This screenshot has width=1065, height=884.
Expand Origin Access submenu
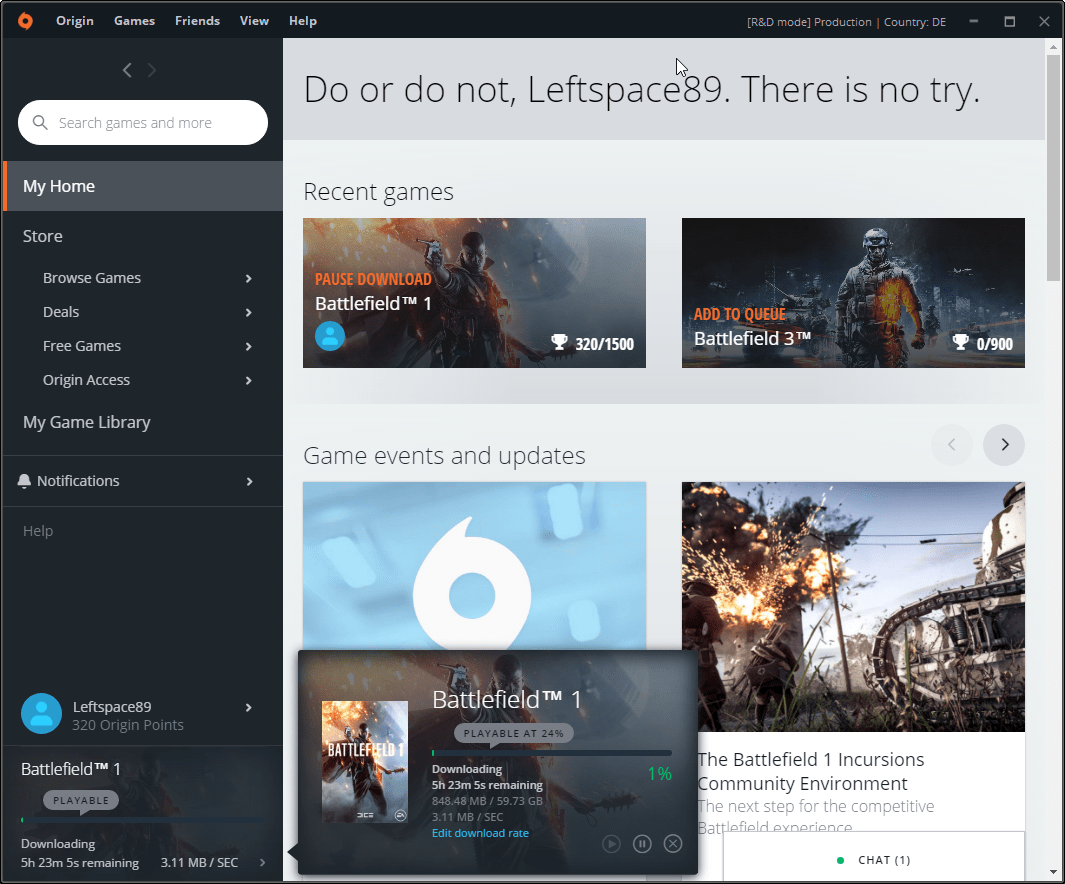(x=249, y=380)
